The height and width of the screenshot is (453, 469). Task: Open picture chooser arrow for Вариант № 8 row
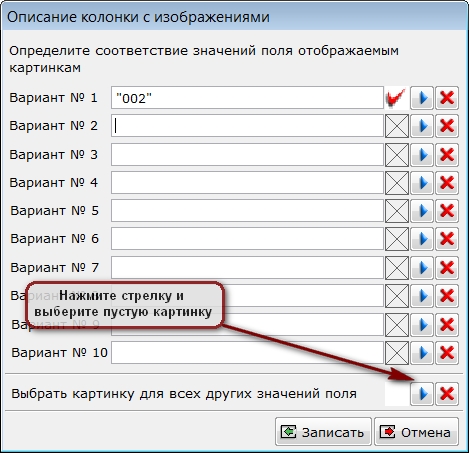coord(422,296)
